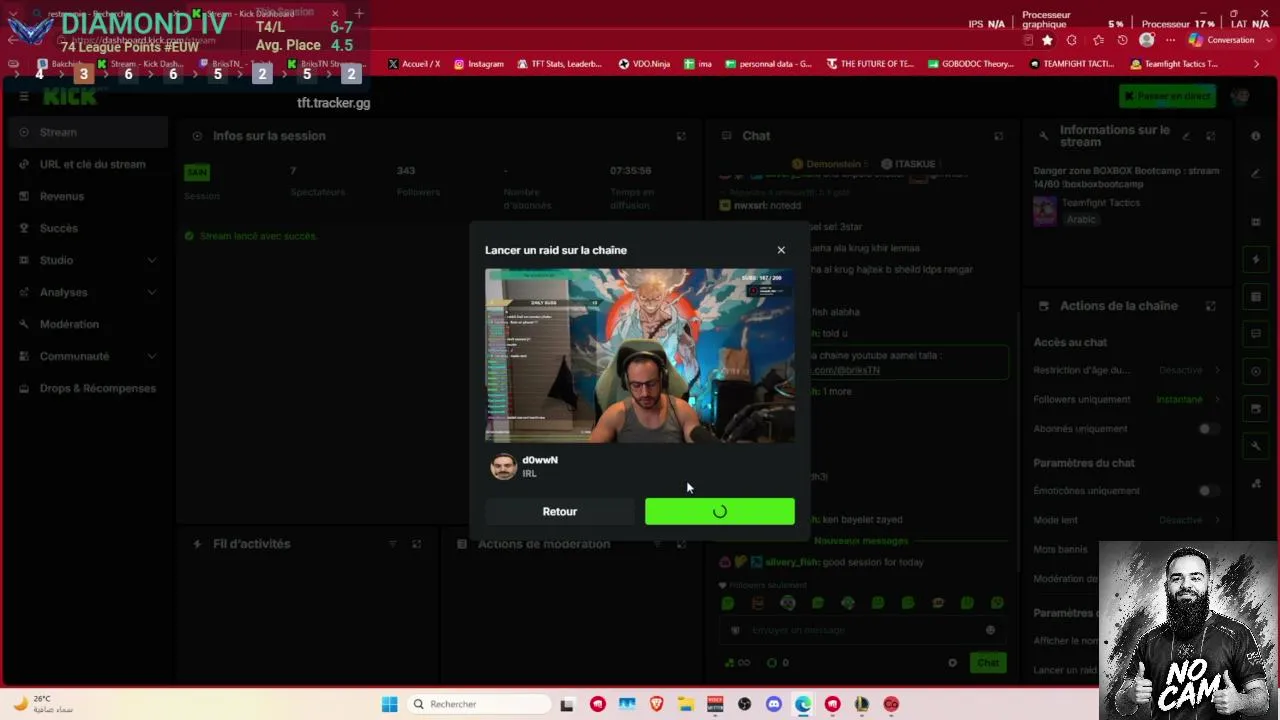Click the wrench icon in right rail
Screen dimensions: 1280x720
(1256, 446)
